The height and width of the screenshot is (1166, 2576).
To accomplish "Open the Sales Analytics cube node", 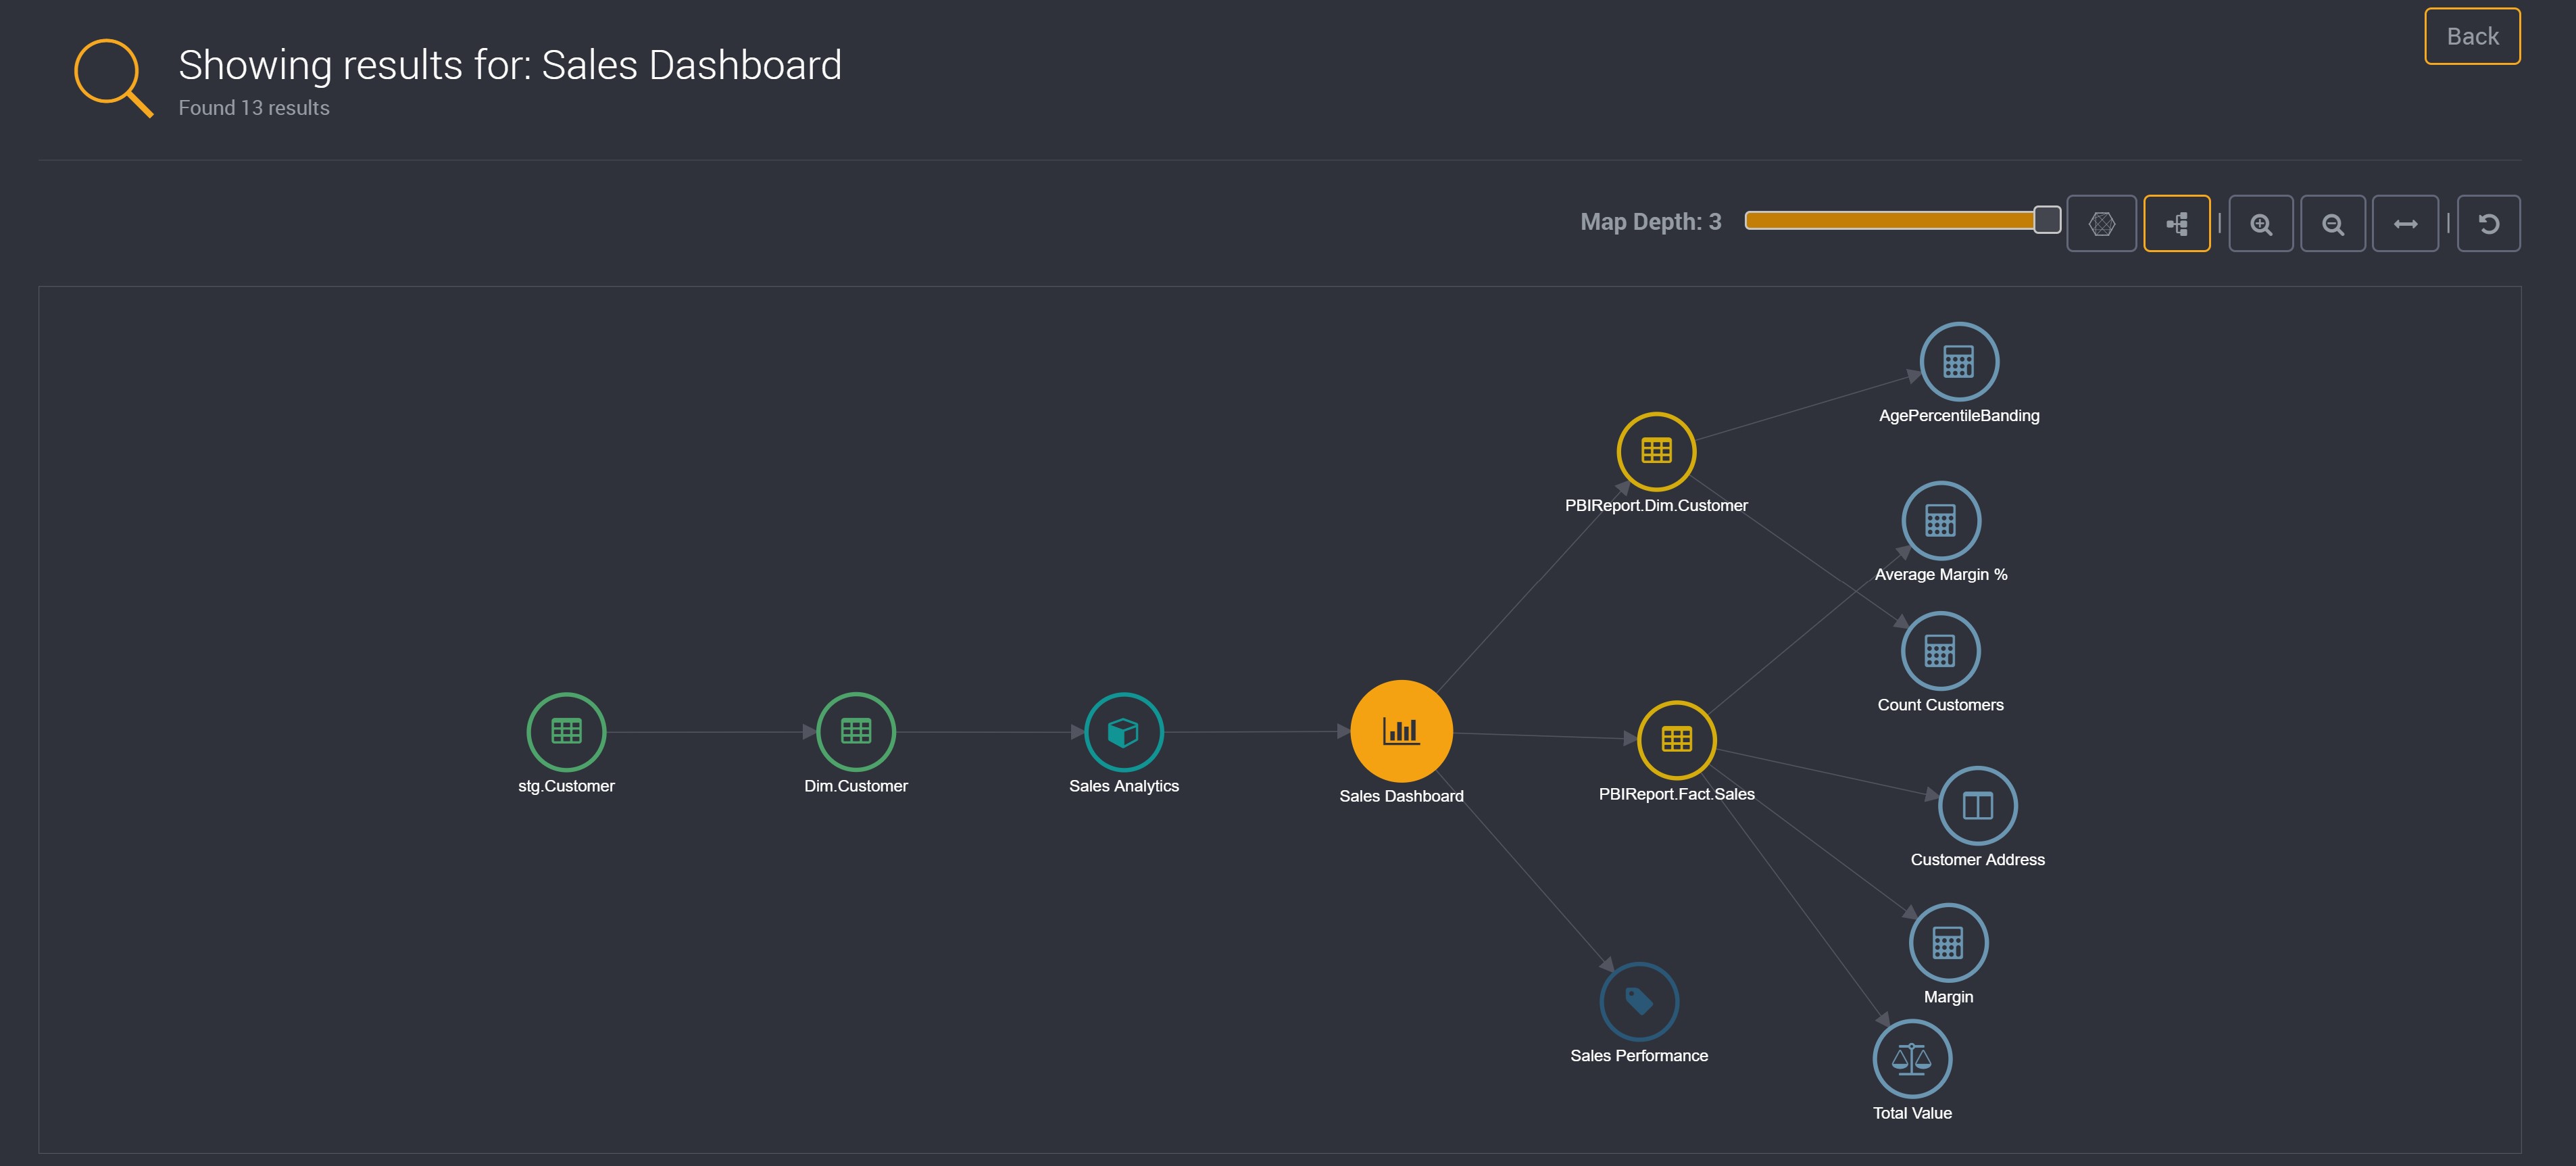I will tap(1124, 732).
